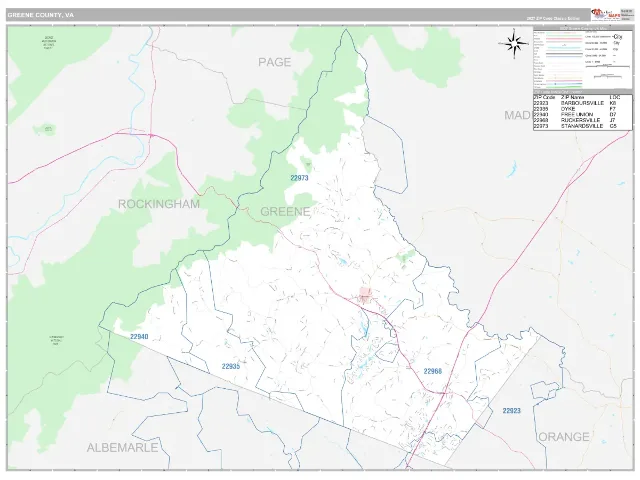Click ZIP code label 22968 on map

432,371
